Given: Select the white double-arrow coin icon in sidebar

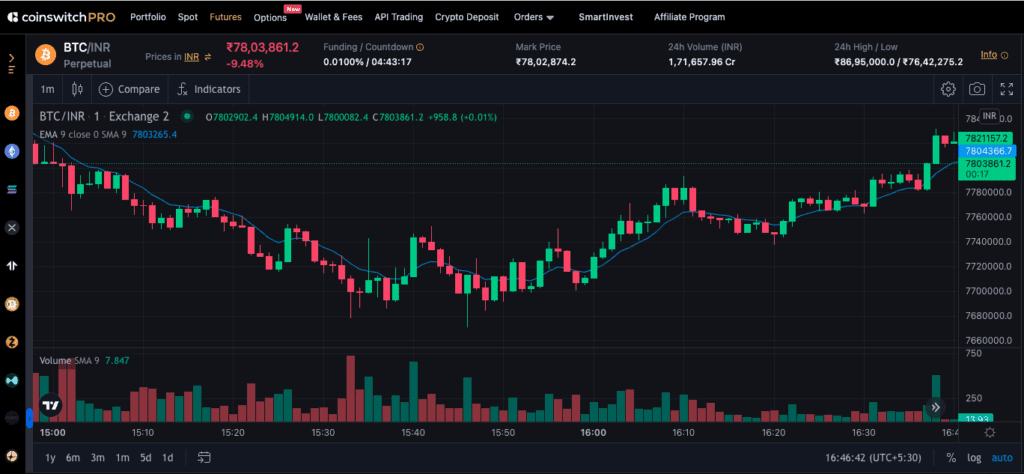Looking at the screenshot, I should [12, 265].
